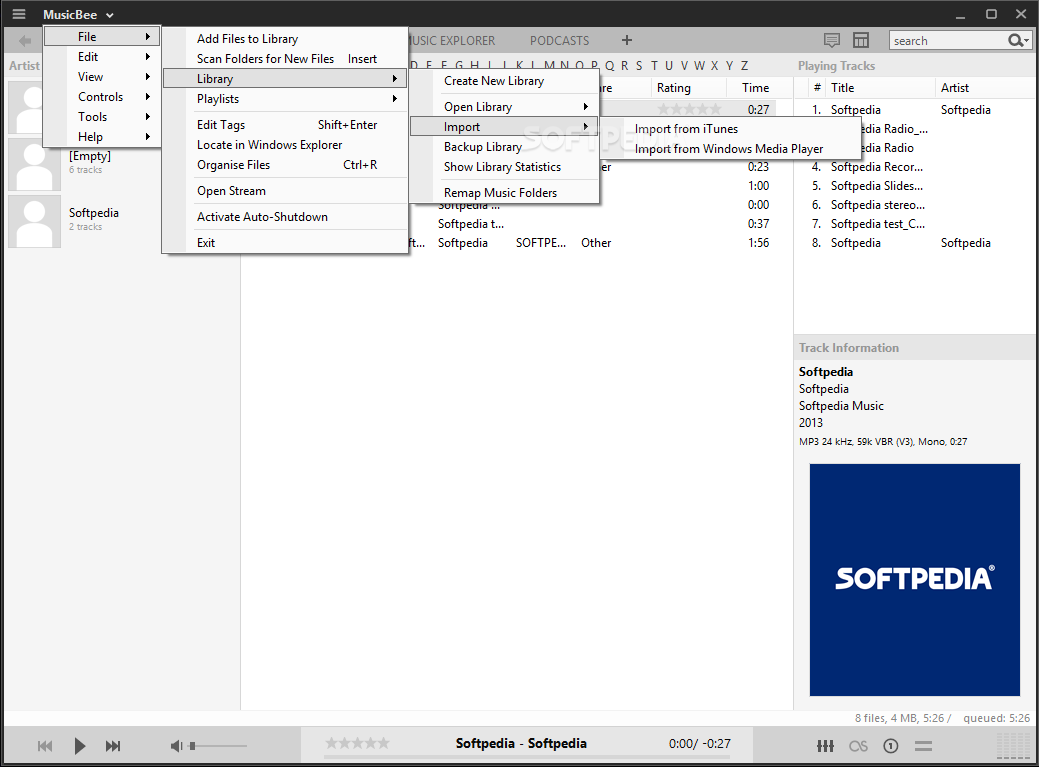Open the comment panel icon
This screenshot has height=767, width=1039.
click(832, 40)
